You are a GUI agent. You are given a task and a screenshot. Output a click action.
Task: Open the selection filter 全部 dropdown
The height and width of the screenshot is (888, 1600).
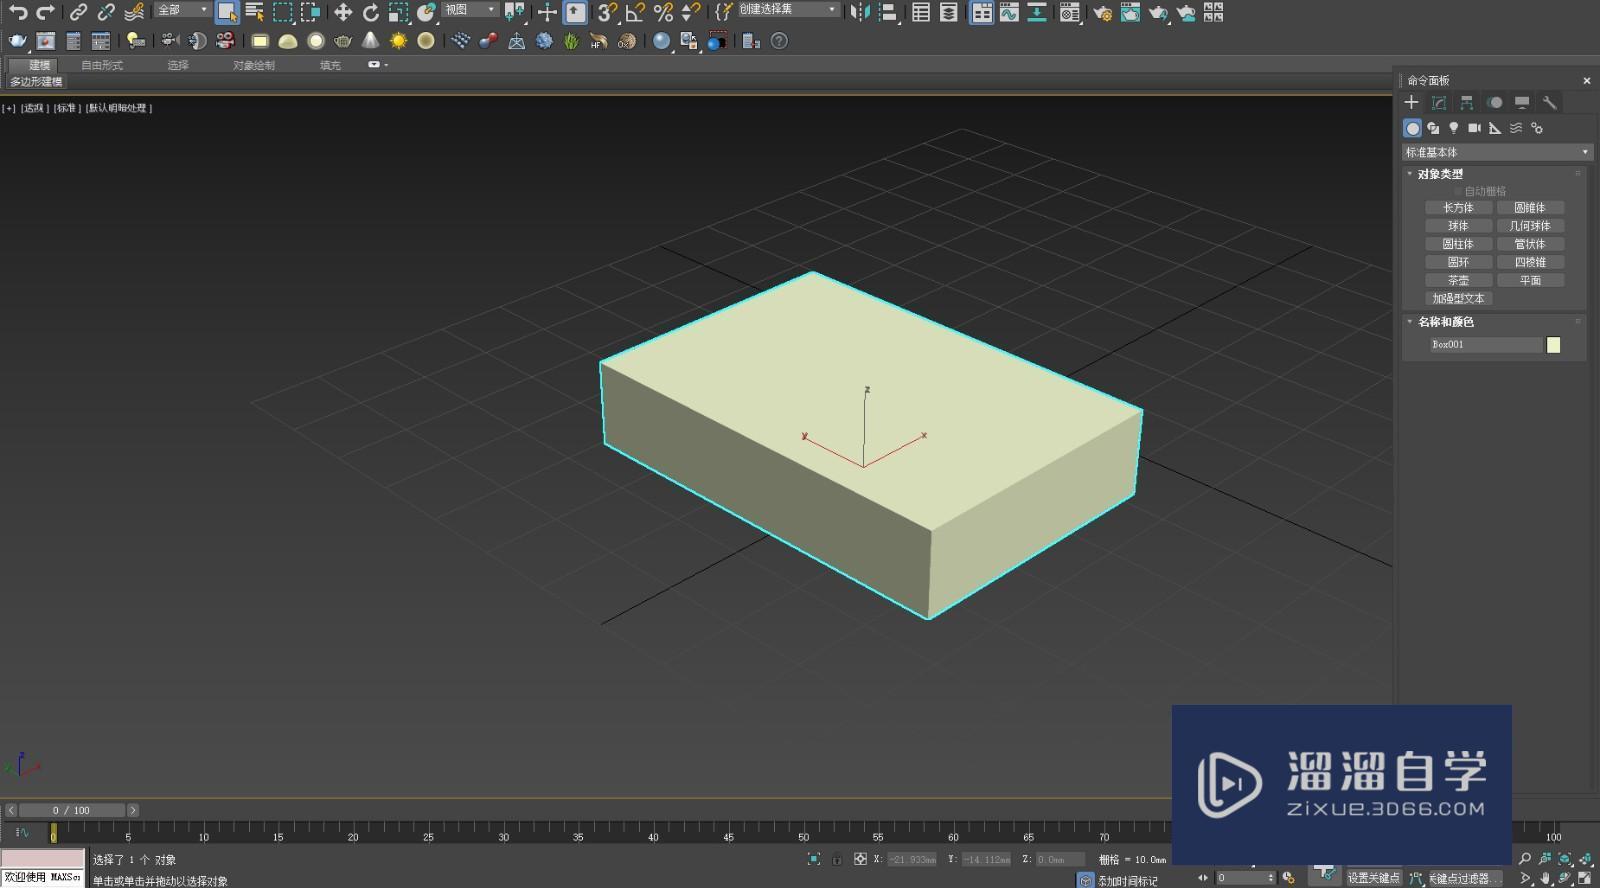[x=182, y=10]
